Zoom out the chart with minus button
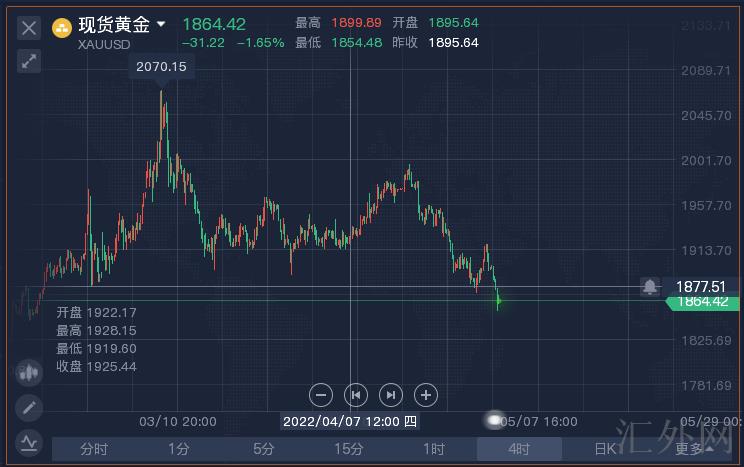The height and width of the screenshot is (467, 744). [320, 394]
